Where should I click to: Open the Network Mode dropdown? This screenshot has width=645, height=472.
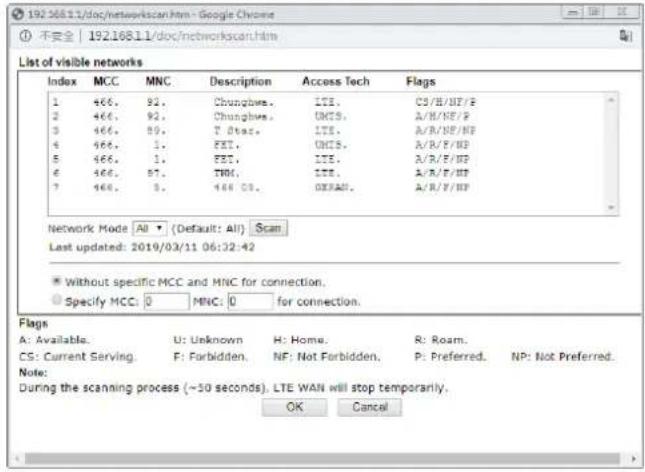point(150,228)
